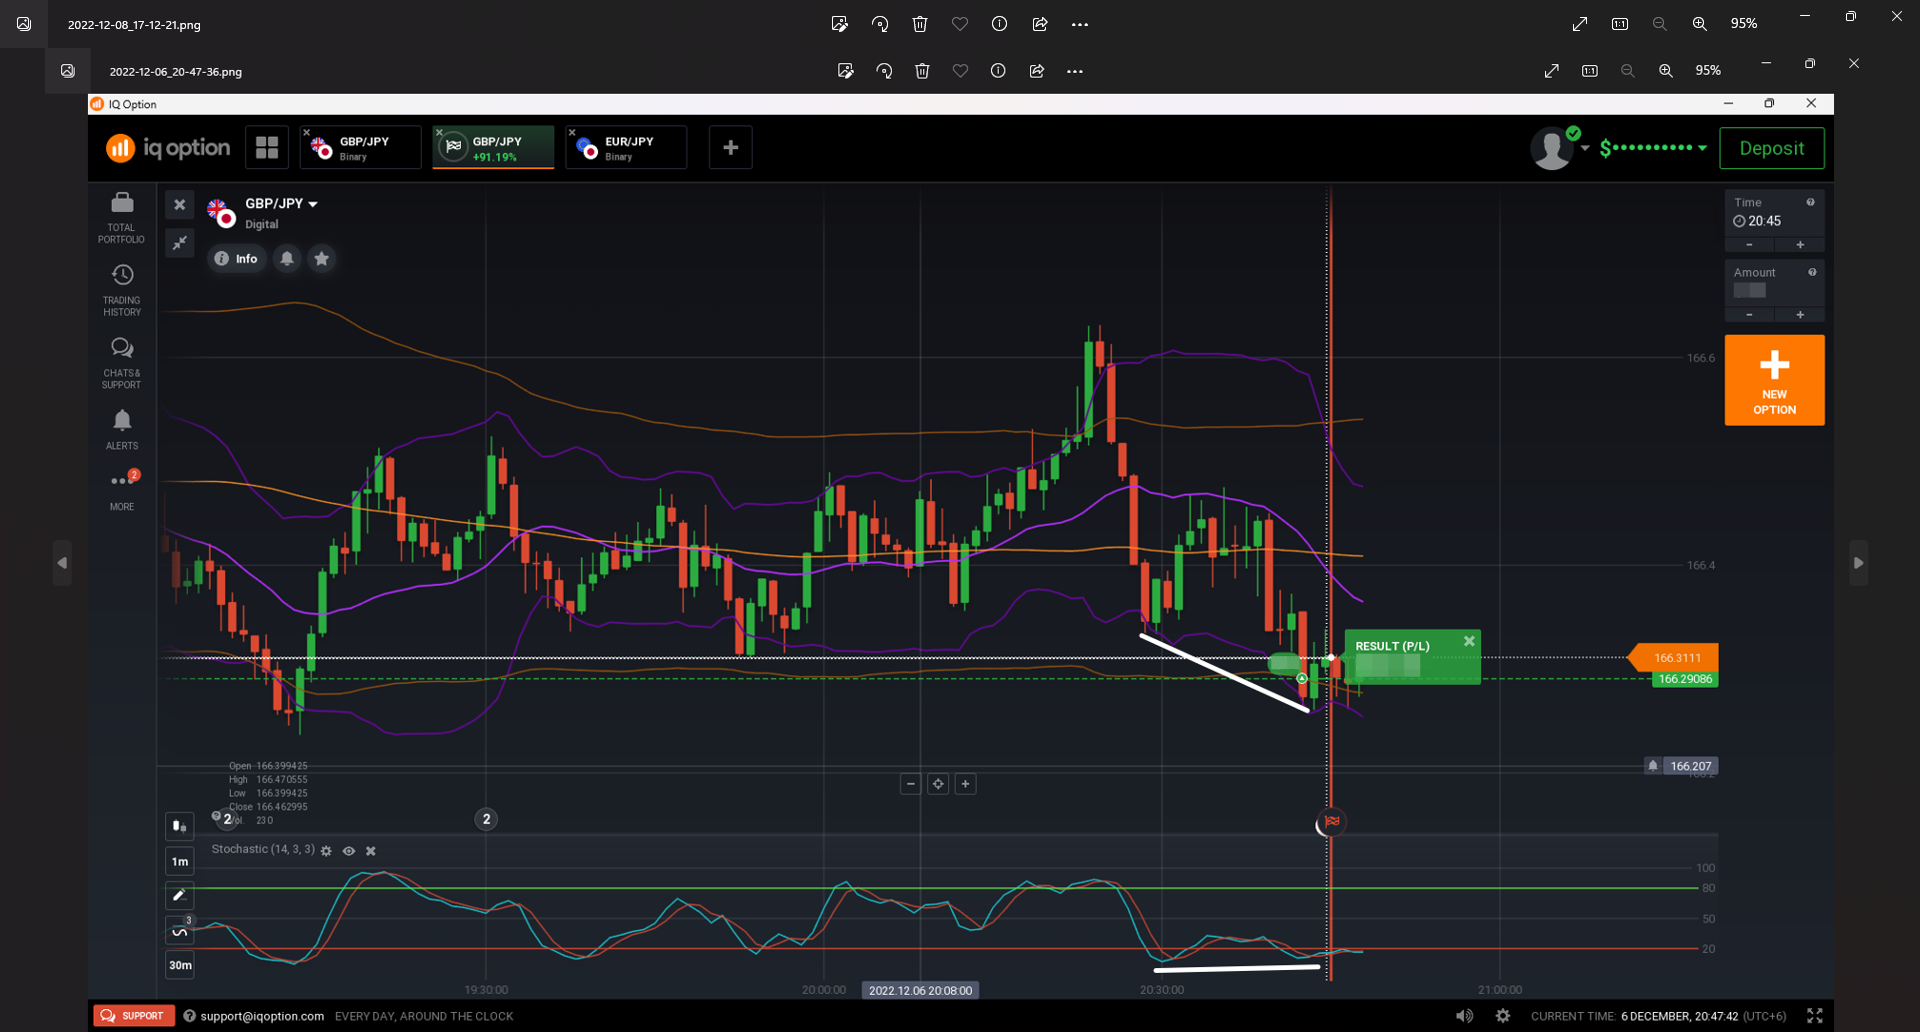Zoom in the 2022-12-06 Photos window
Viewport: 1920px width, 1032px height.
1666,71
